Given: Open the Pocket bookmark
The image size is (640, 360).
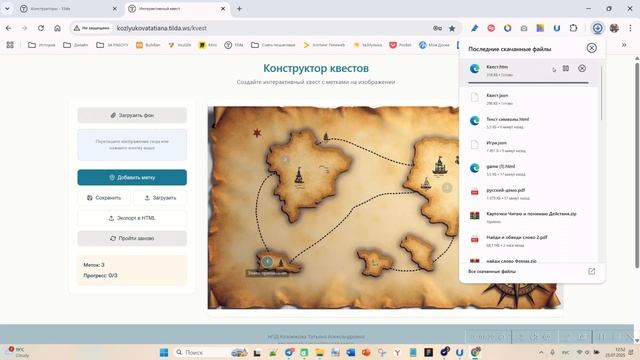Looking at the screenshot, I should click(400, 45).
